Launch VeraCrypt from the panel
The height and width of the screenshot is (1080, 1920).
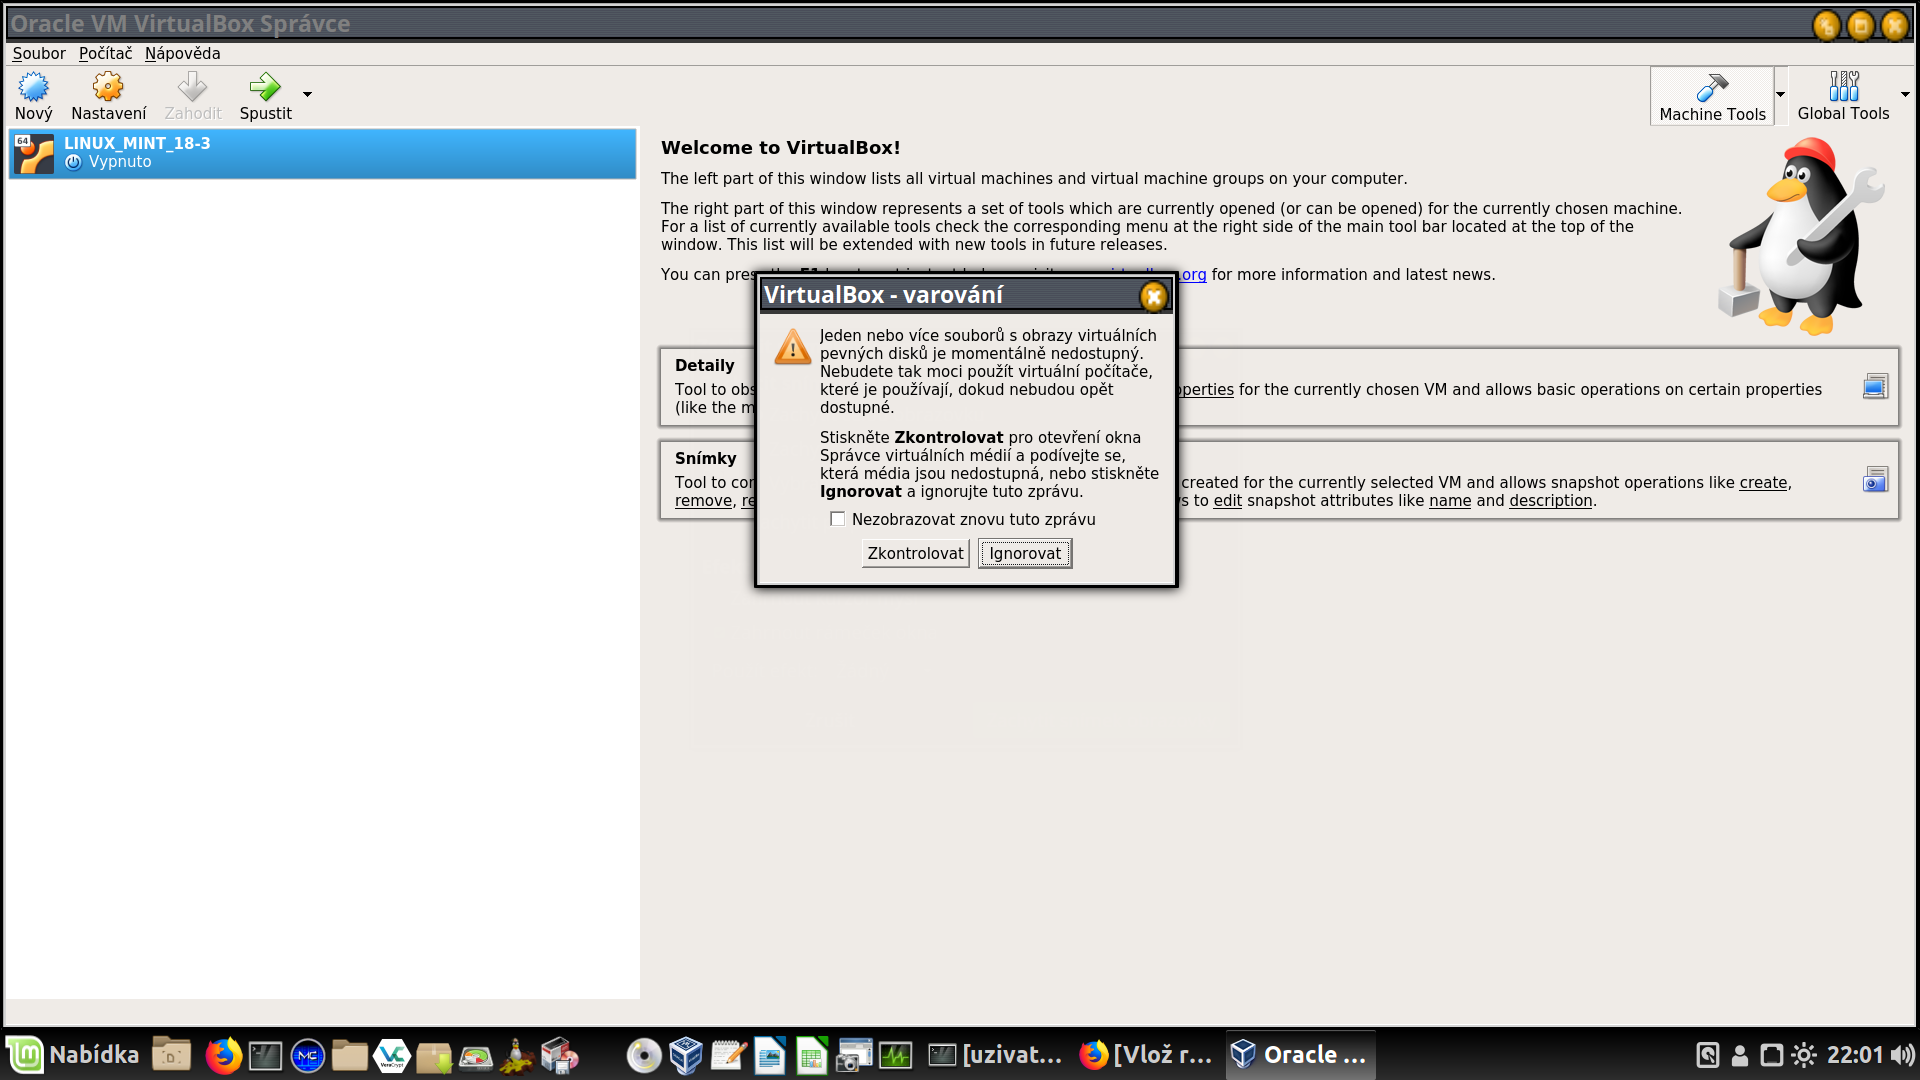click(391, 1055)
